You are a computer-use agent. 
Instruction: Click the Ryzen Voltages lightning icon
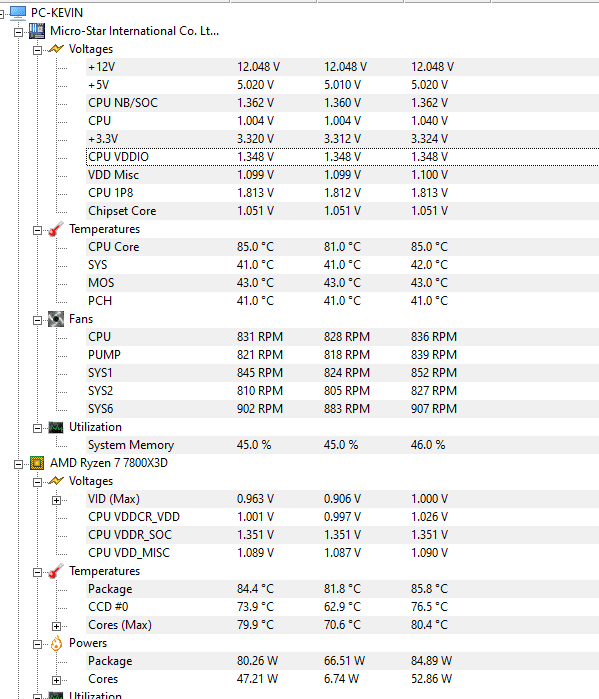click(x=56, y=481)
